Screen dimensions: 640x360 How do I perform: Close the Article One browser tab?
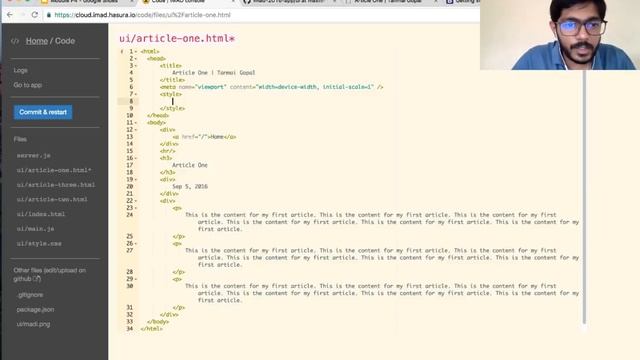pos(436,2)
